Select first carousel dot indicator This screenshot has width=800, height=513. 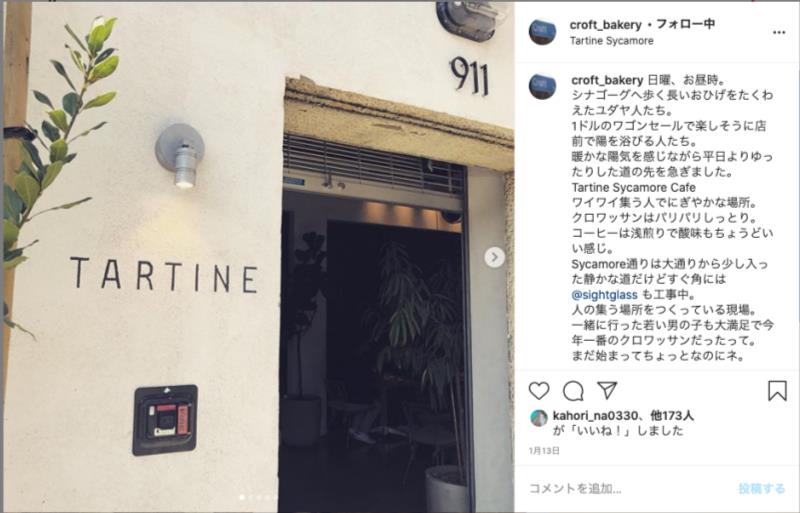pos(242,497)
